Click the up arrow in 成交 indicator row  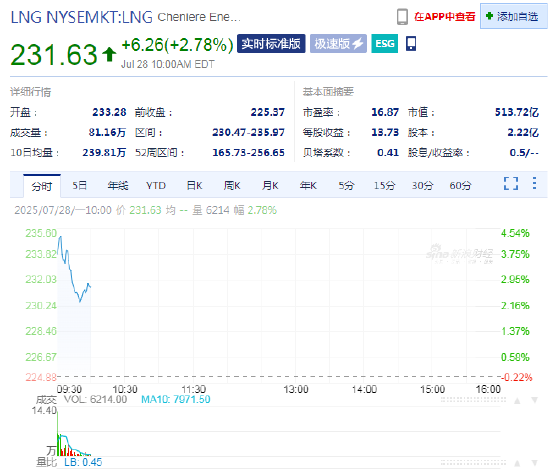point(517,400)
